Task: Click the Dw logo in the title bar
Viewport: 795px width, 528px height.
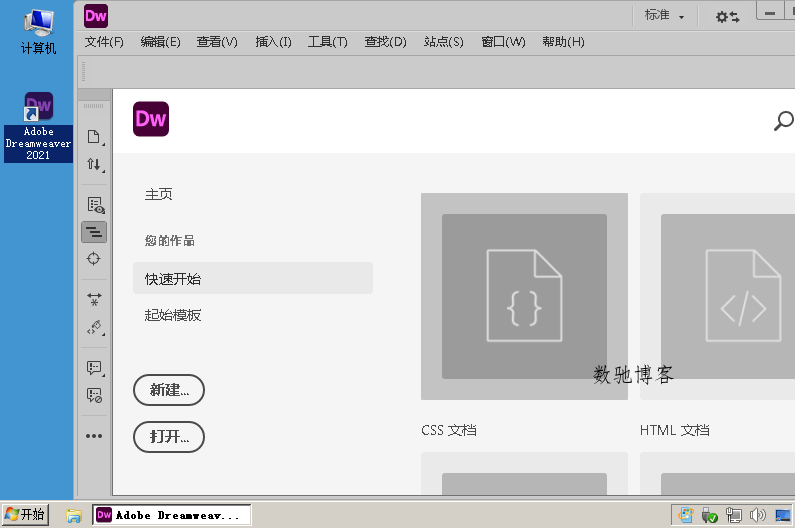Action: [x=96, y=16]
